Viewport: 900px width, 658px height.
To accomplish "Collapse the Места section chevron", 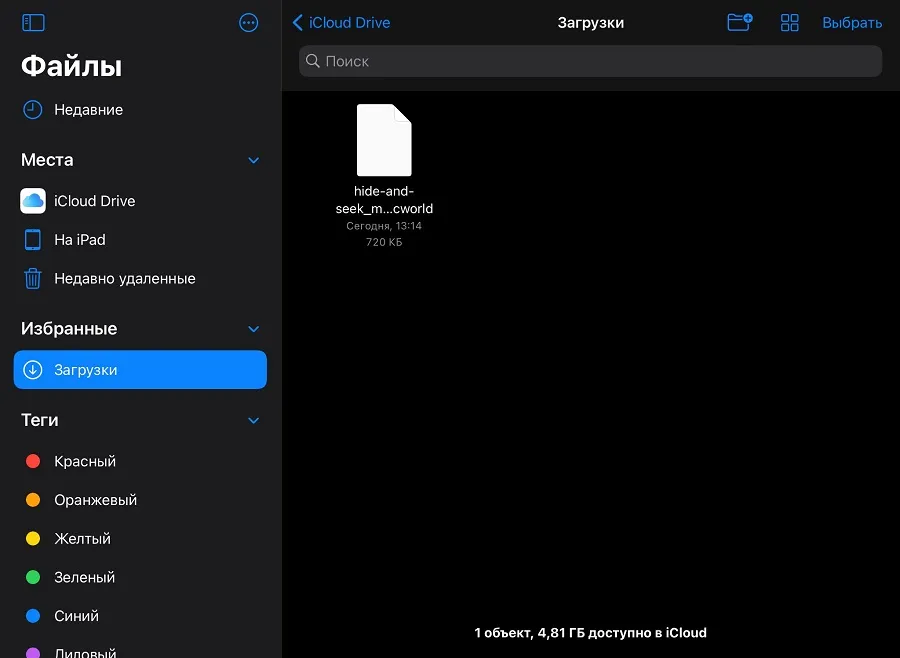I will pyautogui.click(x=253, y=160).
